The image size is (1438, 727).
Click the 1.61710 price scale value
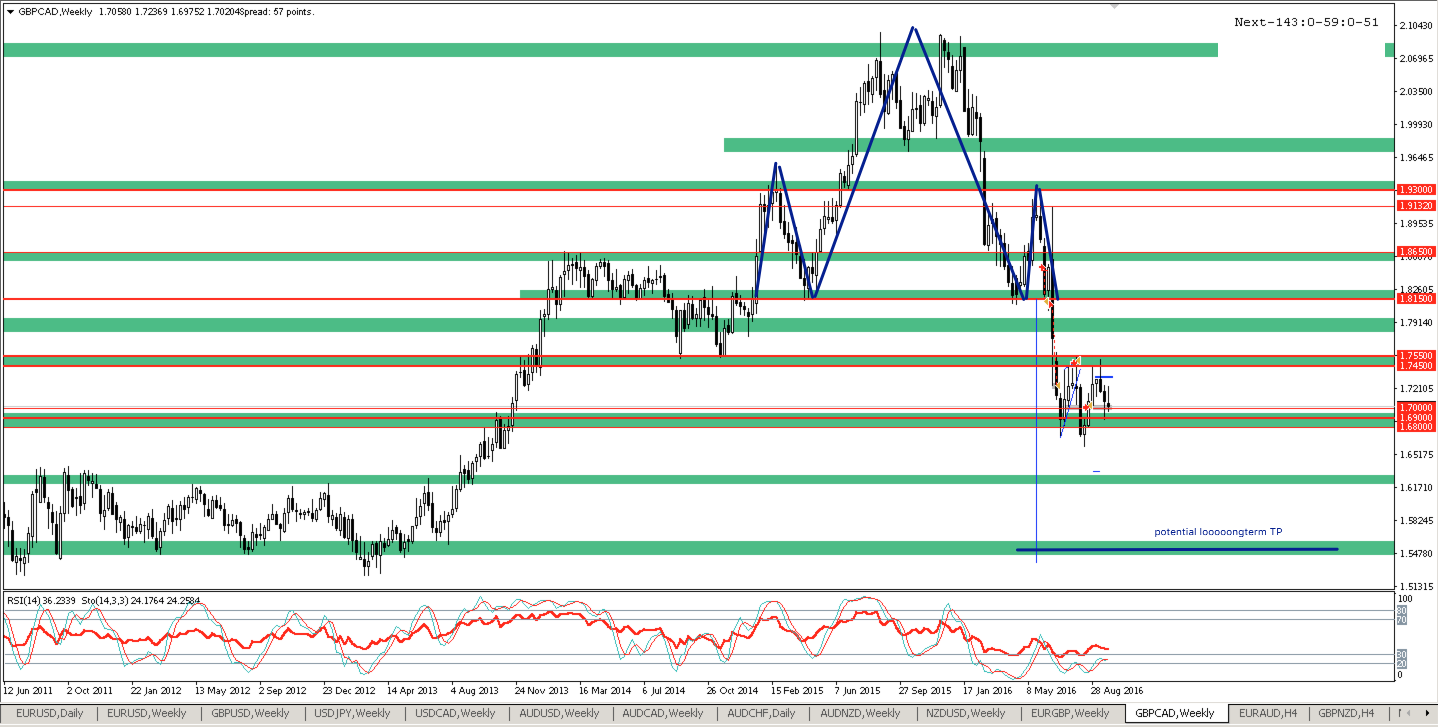1417,487
